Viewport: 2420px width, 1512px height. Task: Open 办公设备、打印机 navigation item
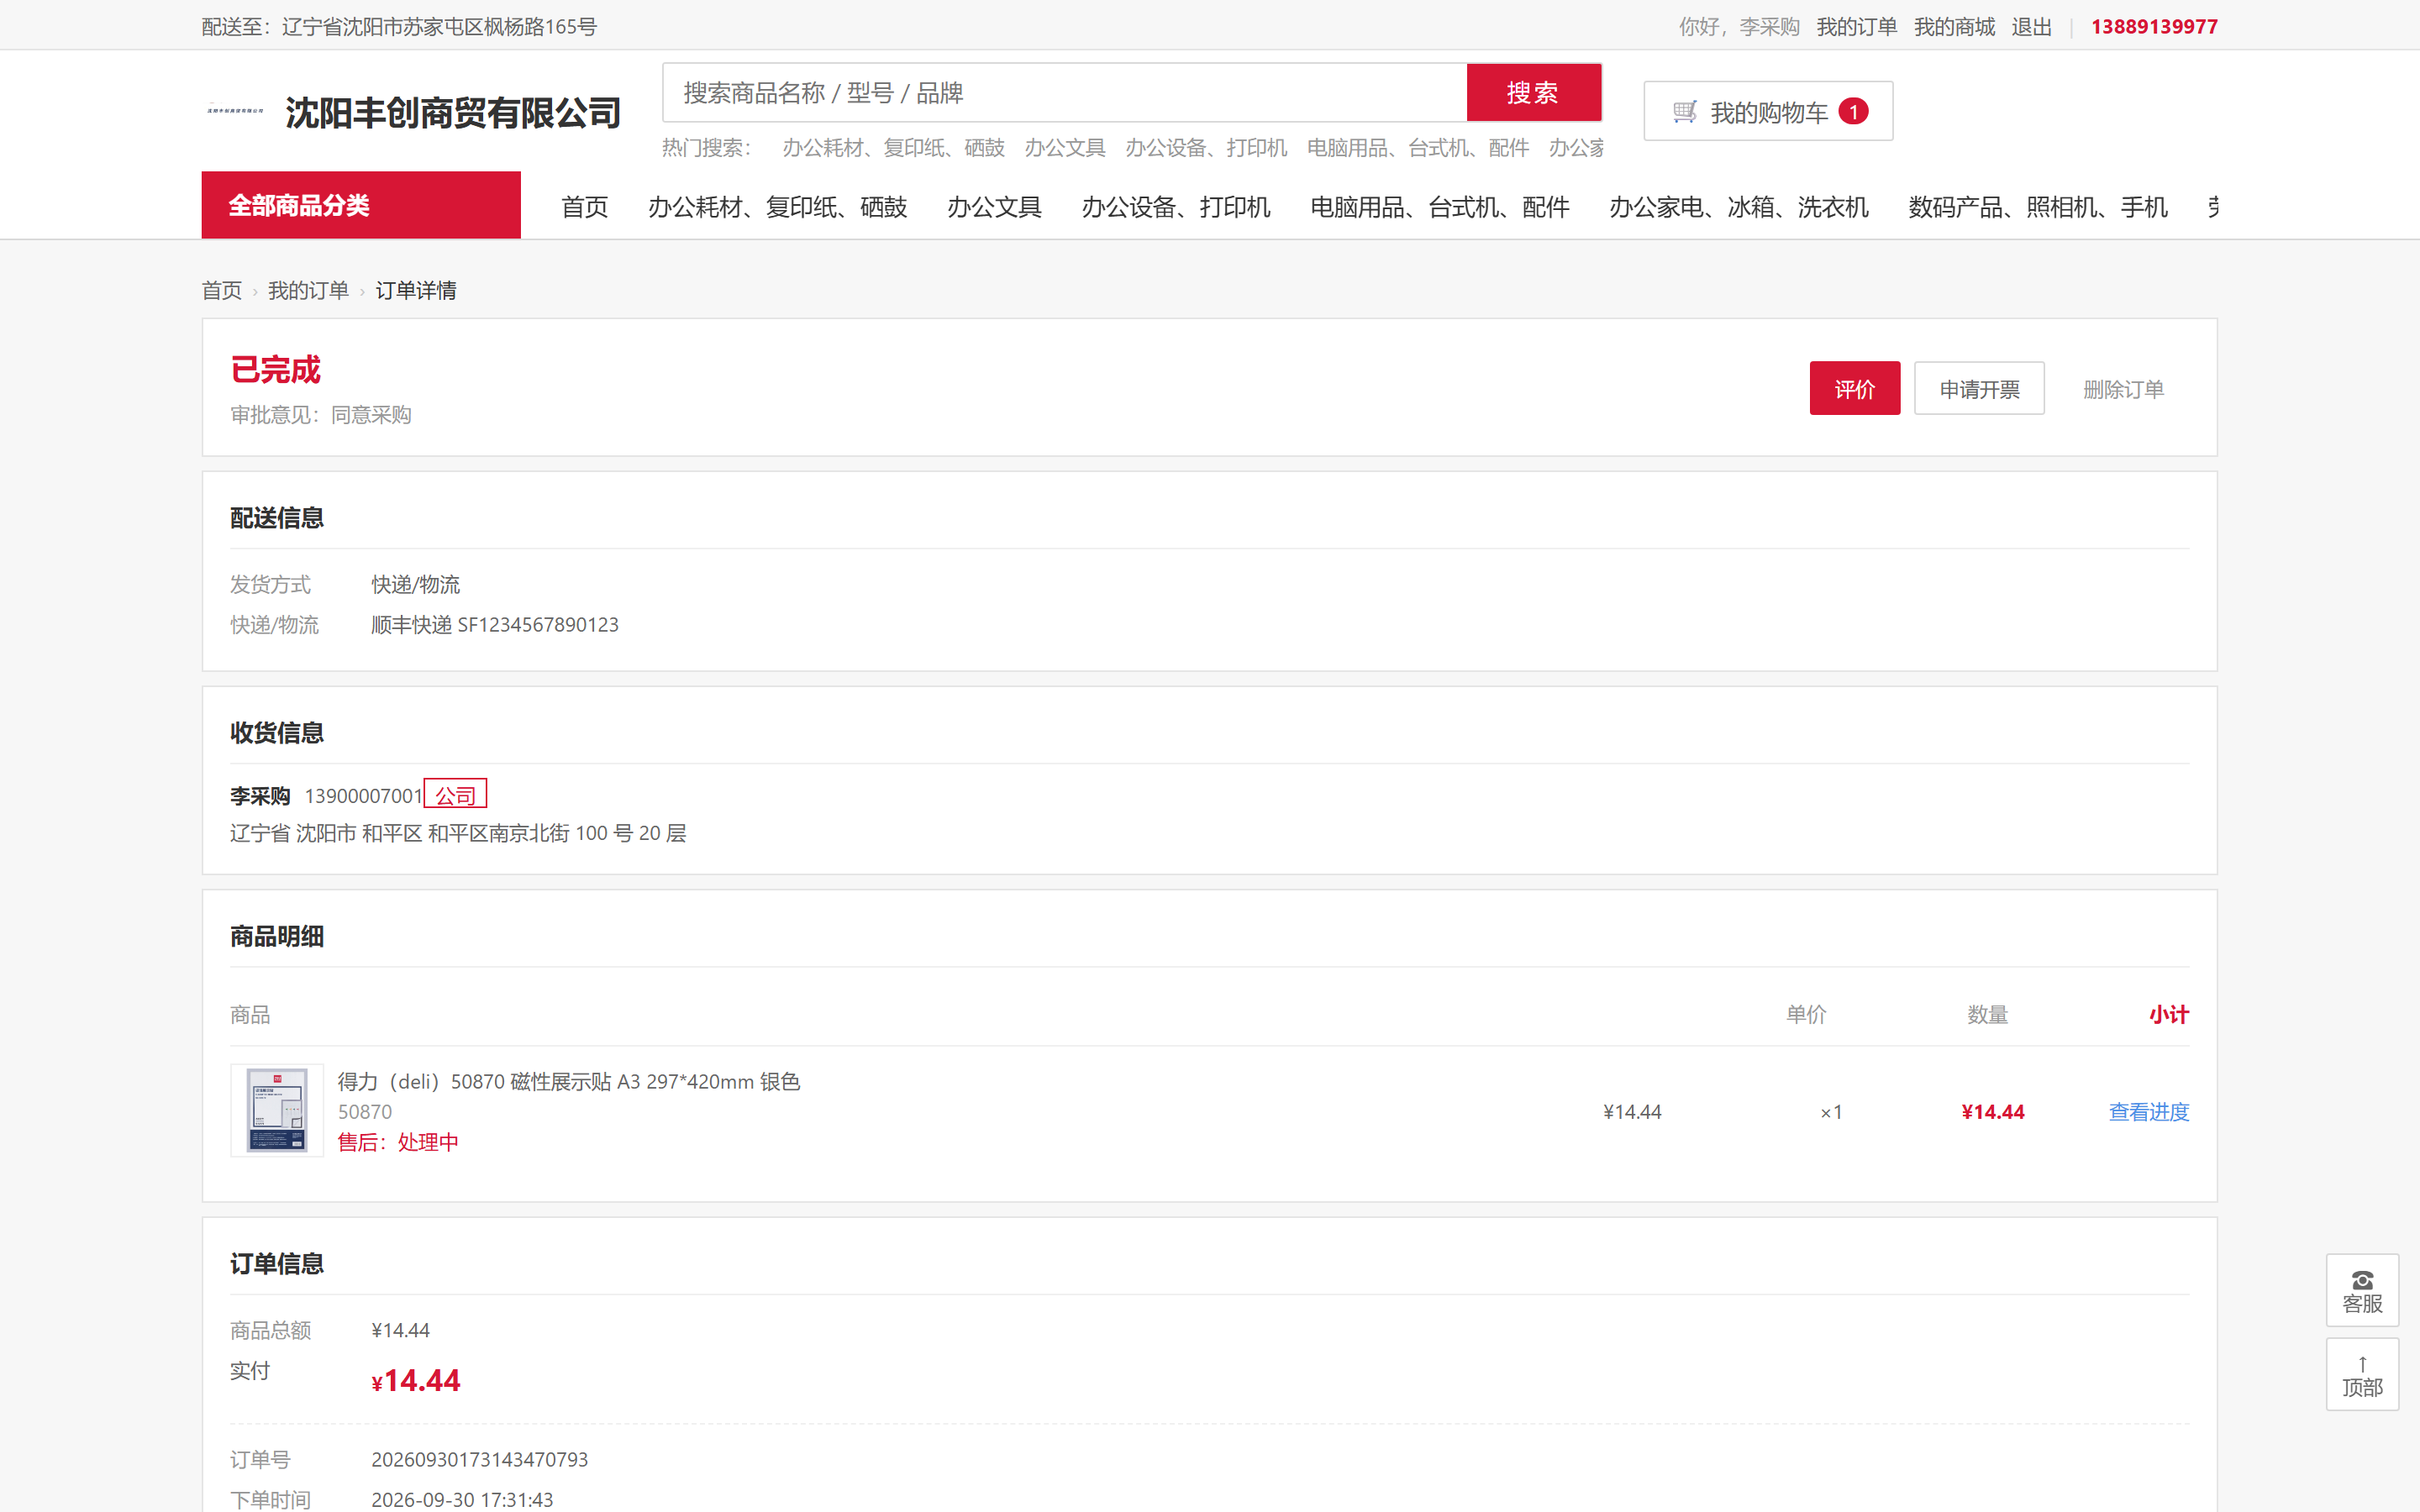coord(1176,207)
